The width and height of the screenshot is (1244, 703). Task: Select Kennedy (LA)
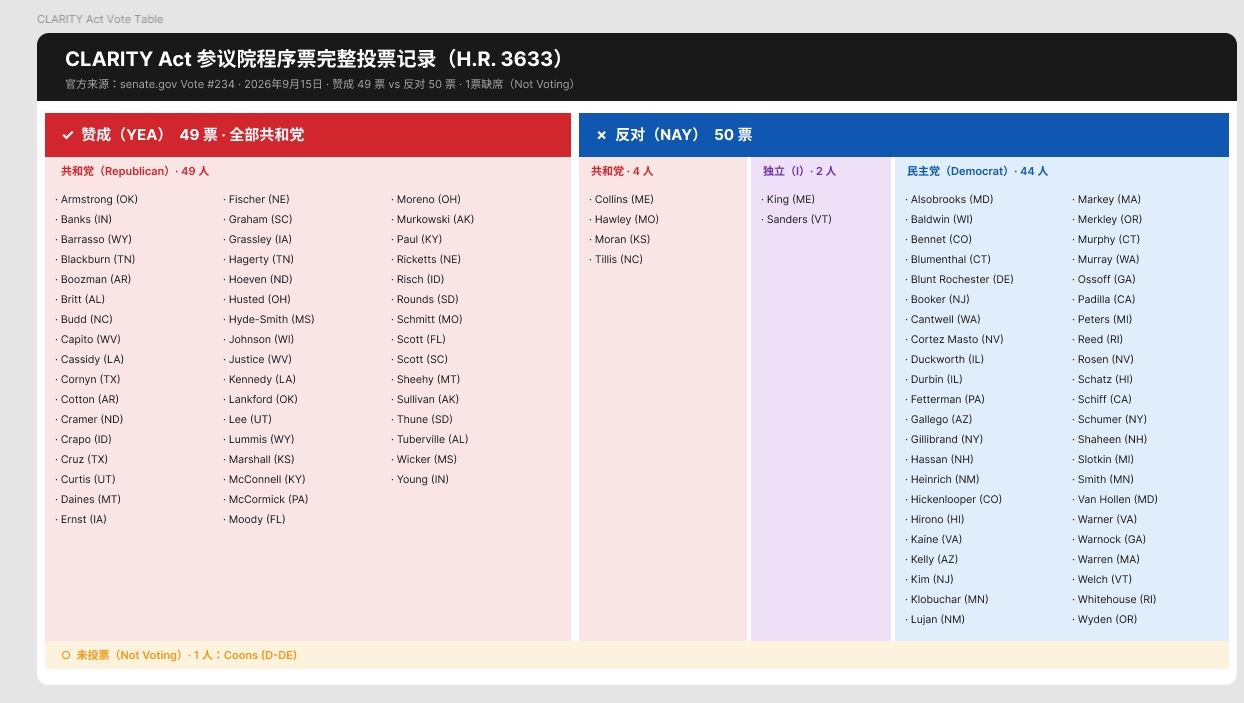point(262,379)
